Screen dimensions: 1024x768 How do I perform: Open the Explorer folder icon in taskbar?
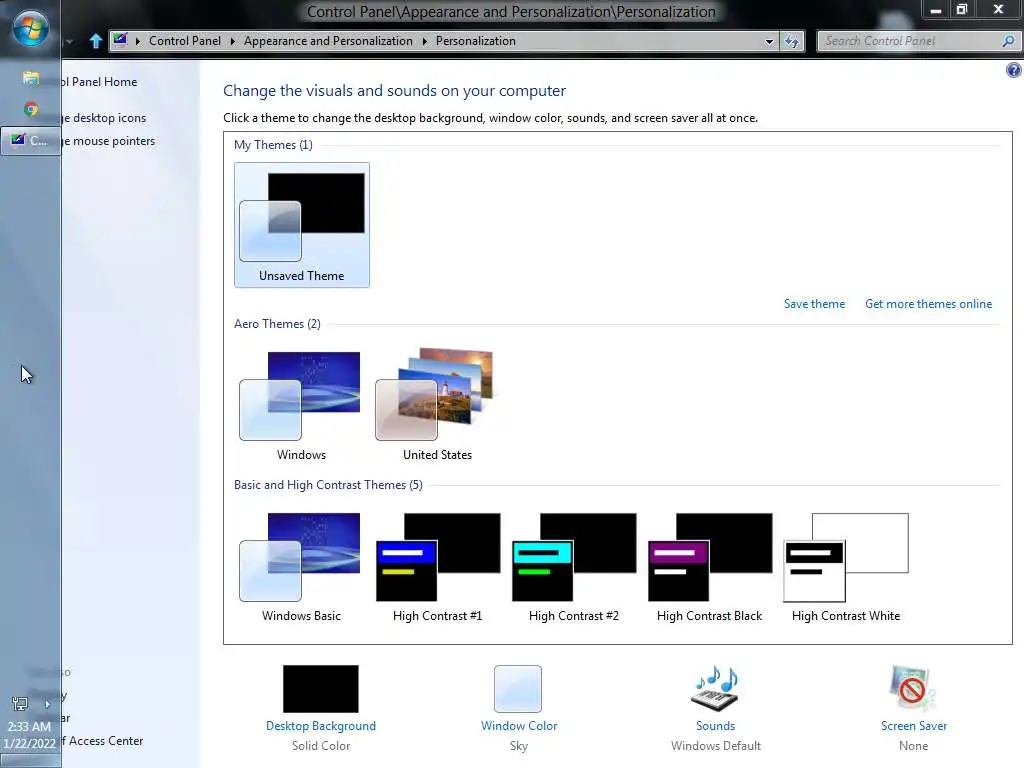pos(30,78)
